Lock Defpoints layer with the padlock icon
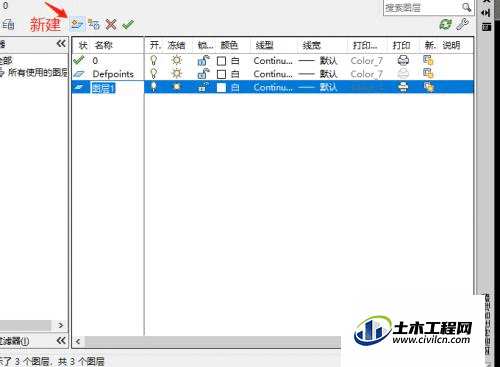 (x=203, y=74)
